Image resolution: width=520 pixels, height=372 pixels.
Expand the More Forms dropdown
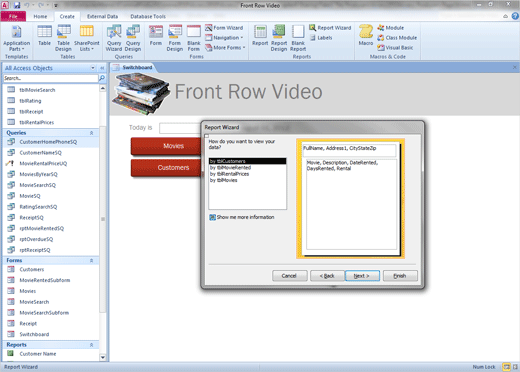(225, 48)
